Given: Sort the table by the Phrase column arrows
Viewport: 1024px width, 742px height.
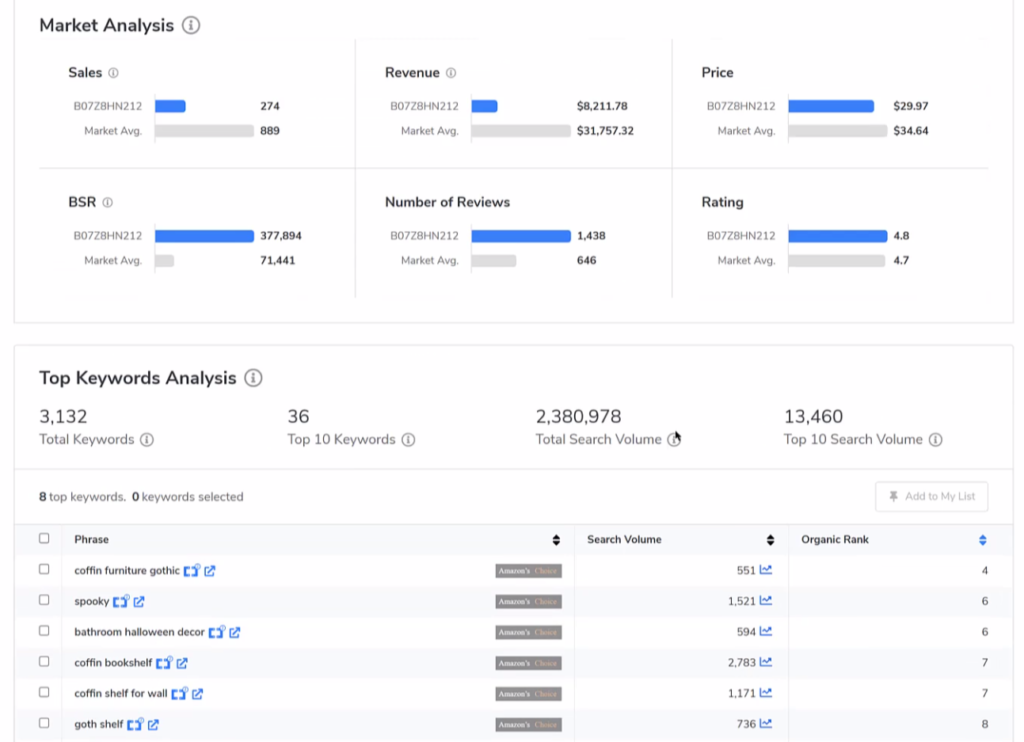Looking at the screenshot, I should point(556,540).
